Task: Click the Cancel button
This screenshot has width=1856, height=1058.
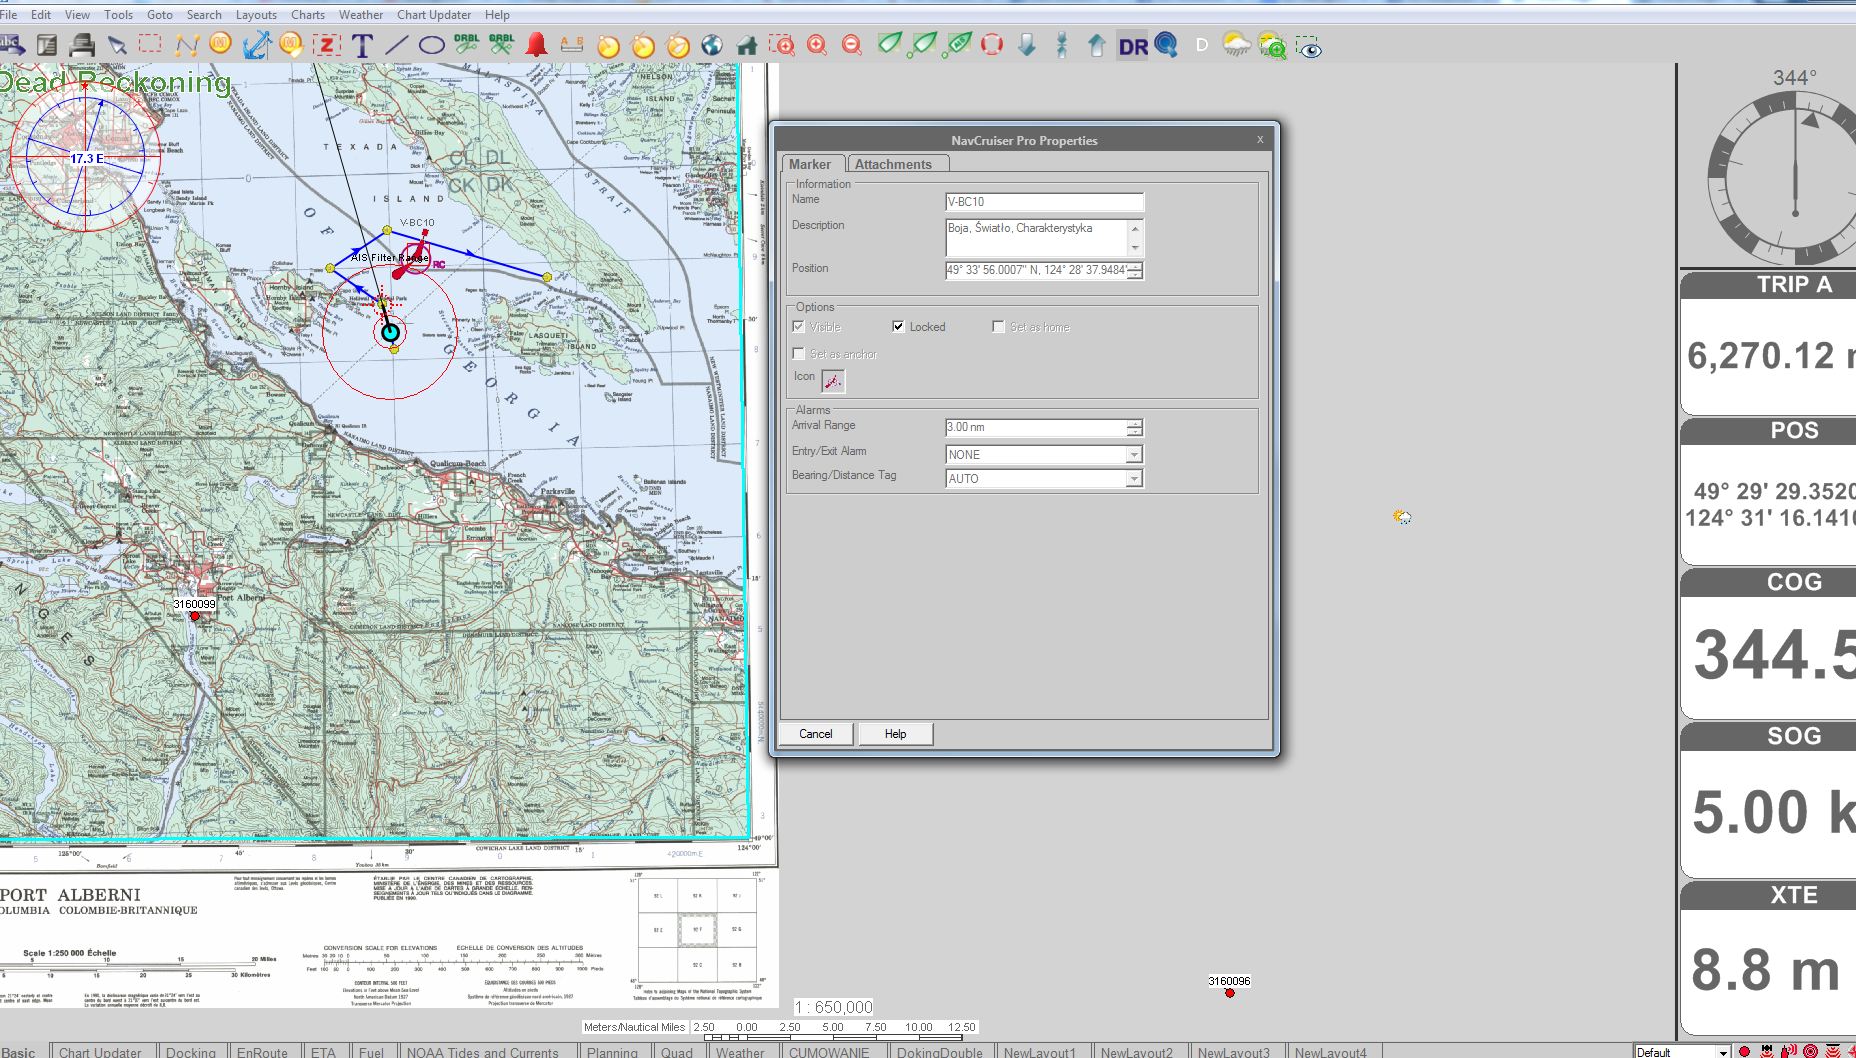Action: coord(816,734)
